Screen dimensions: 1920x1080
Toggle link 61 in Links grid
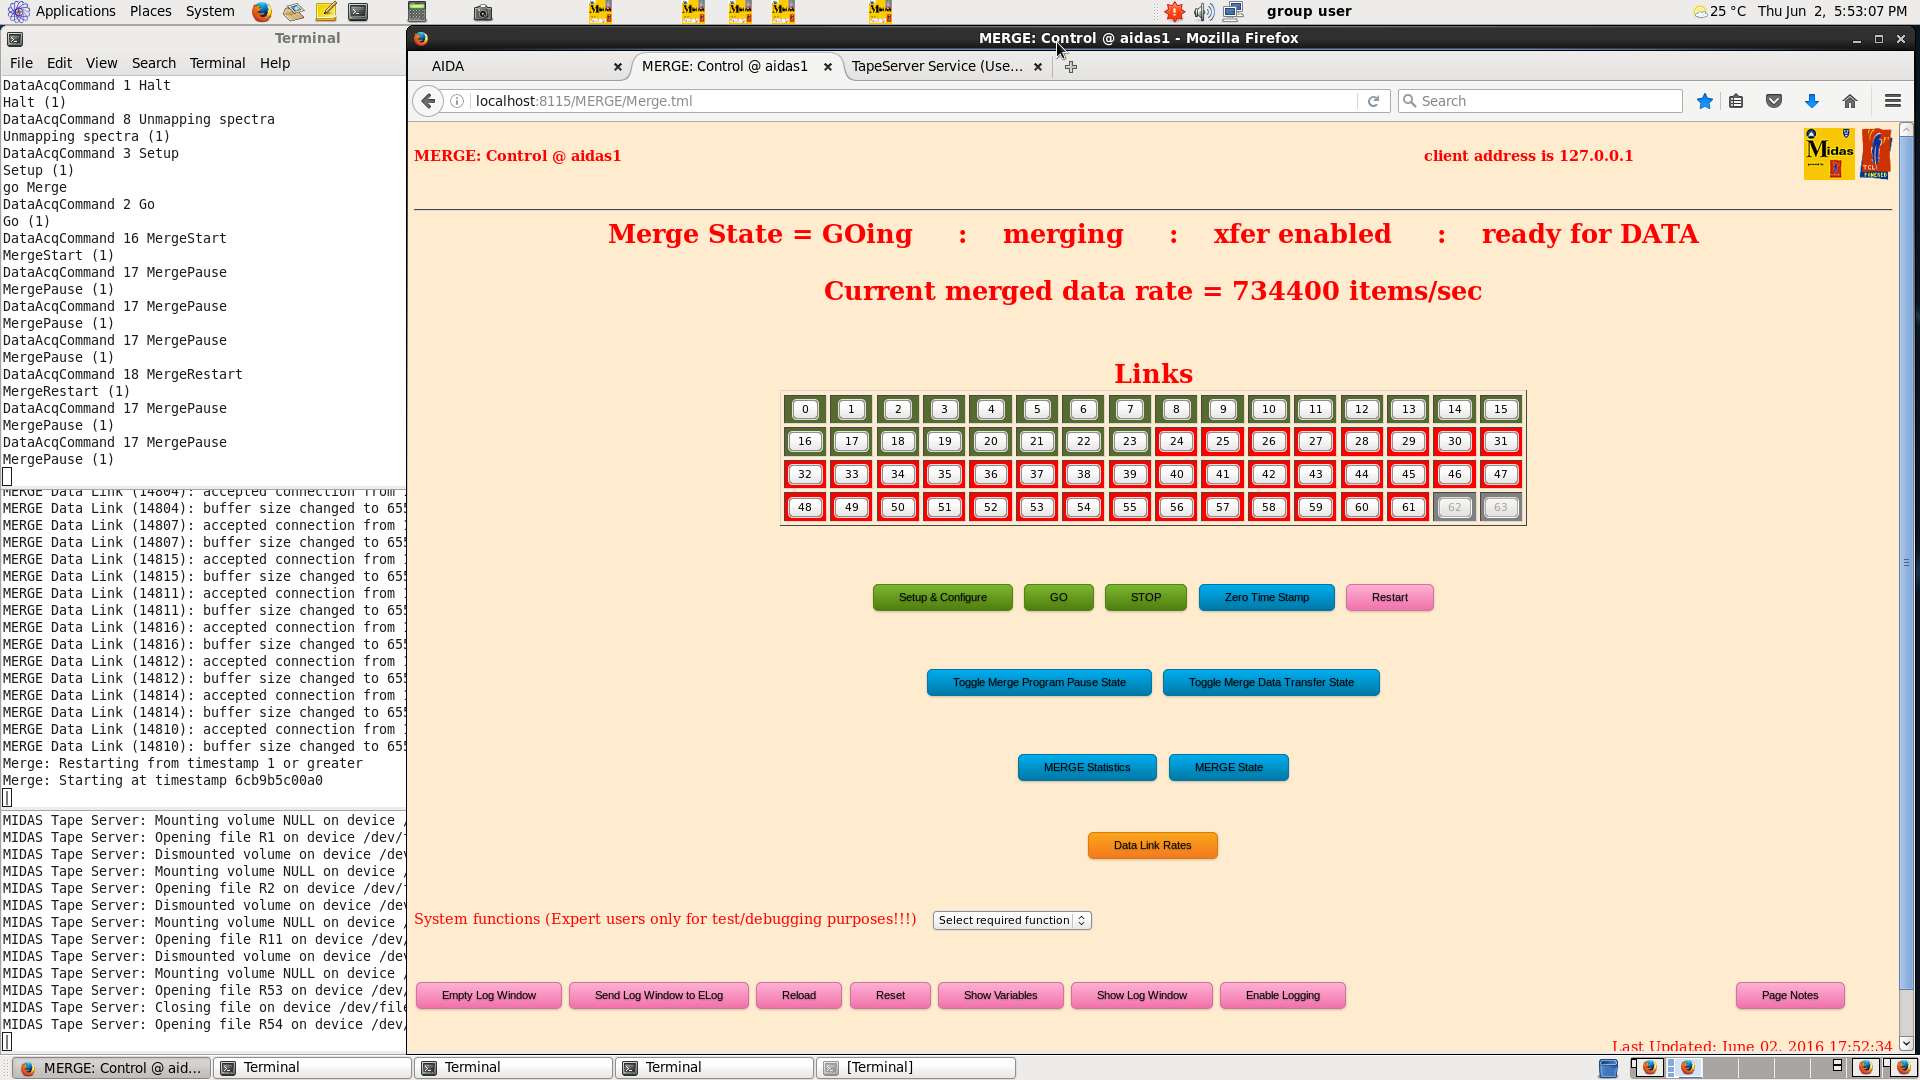click(1408, 507)
